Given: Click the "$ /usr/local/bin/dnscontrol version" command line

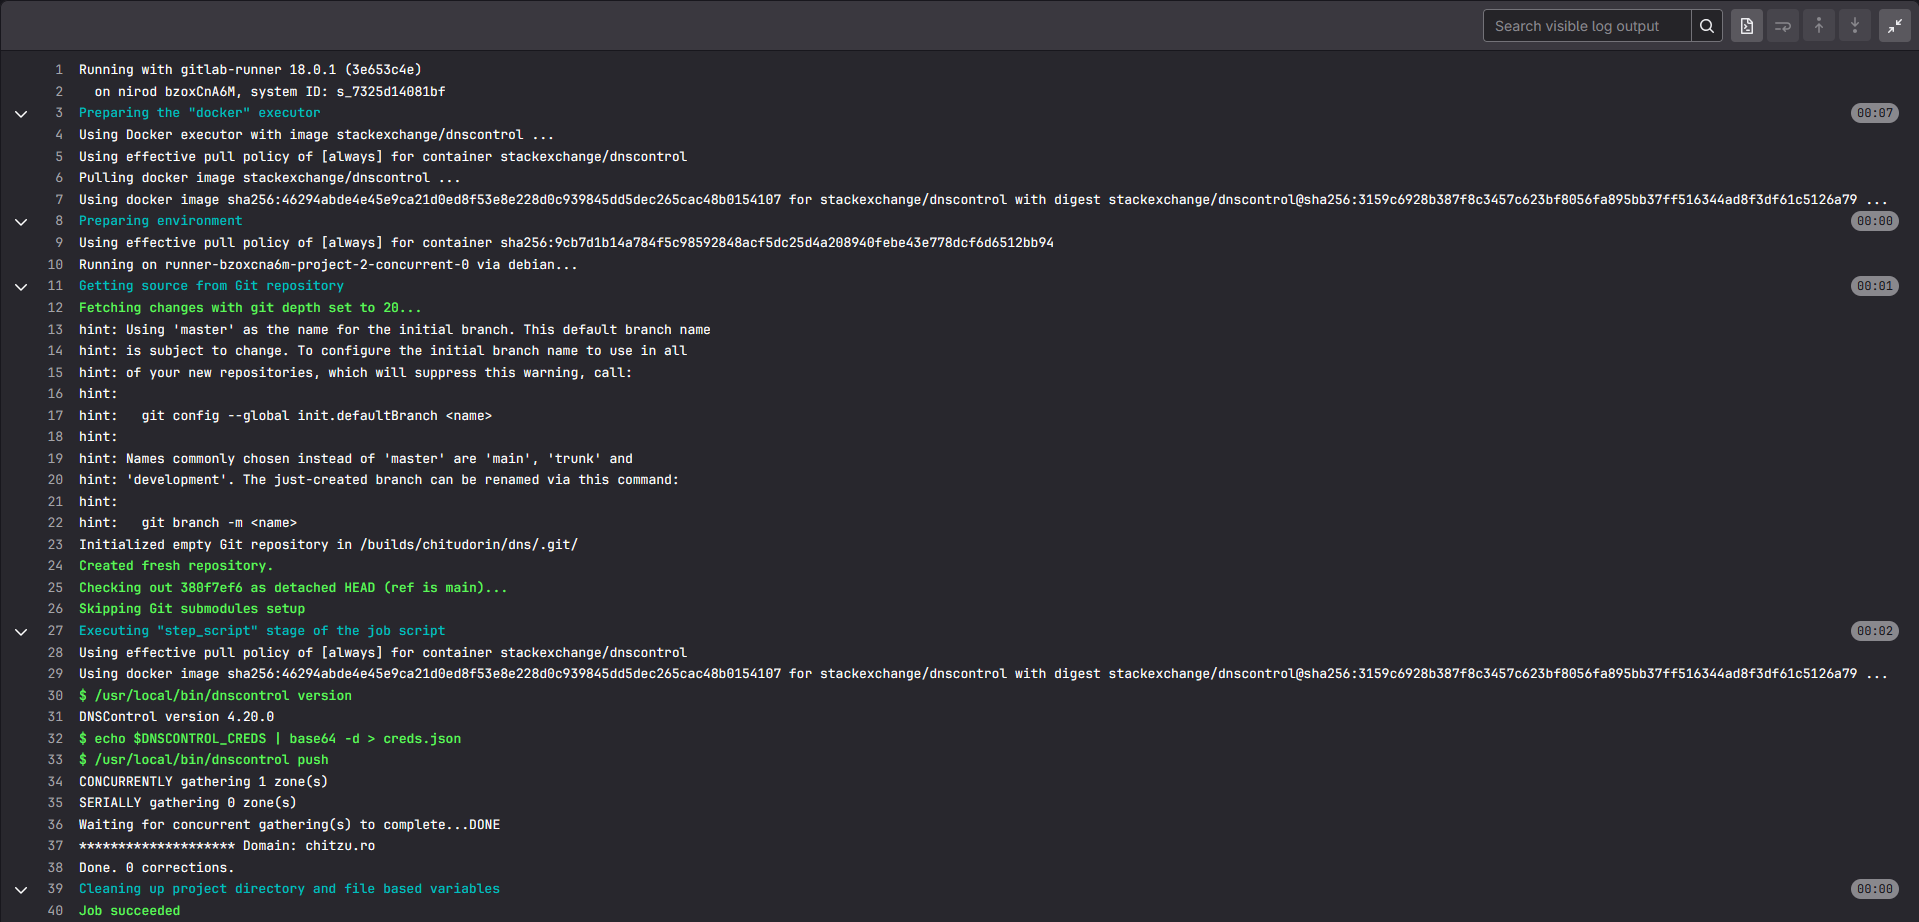Looking at the screenshot, I should (x=215, y=696).
